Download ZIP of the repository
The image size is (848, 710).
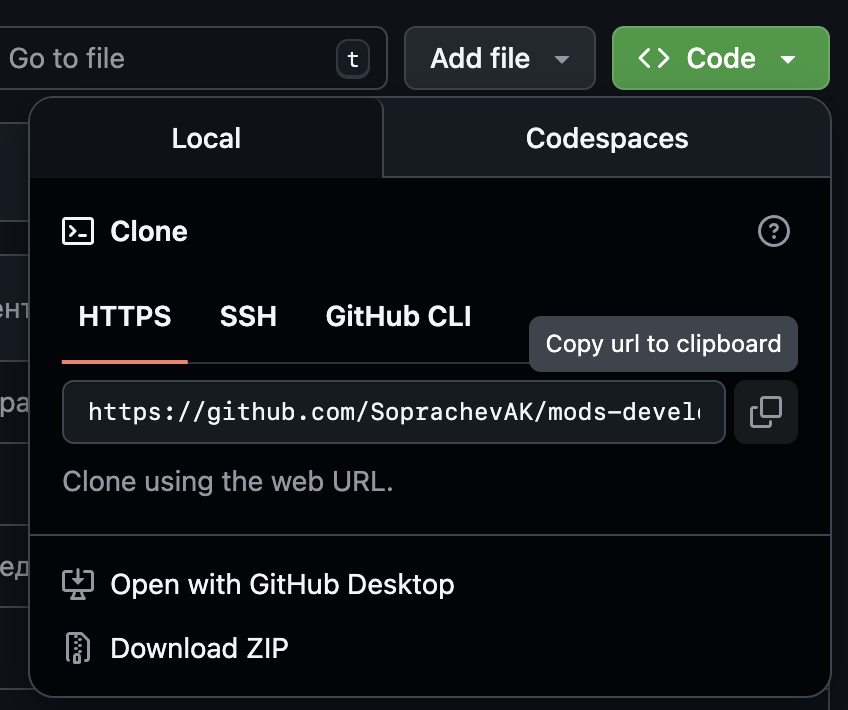199,648
